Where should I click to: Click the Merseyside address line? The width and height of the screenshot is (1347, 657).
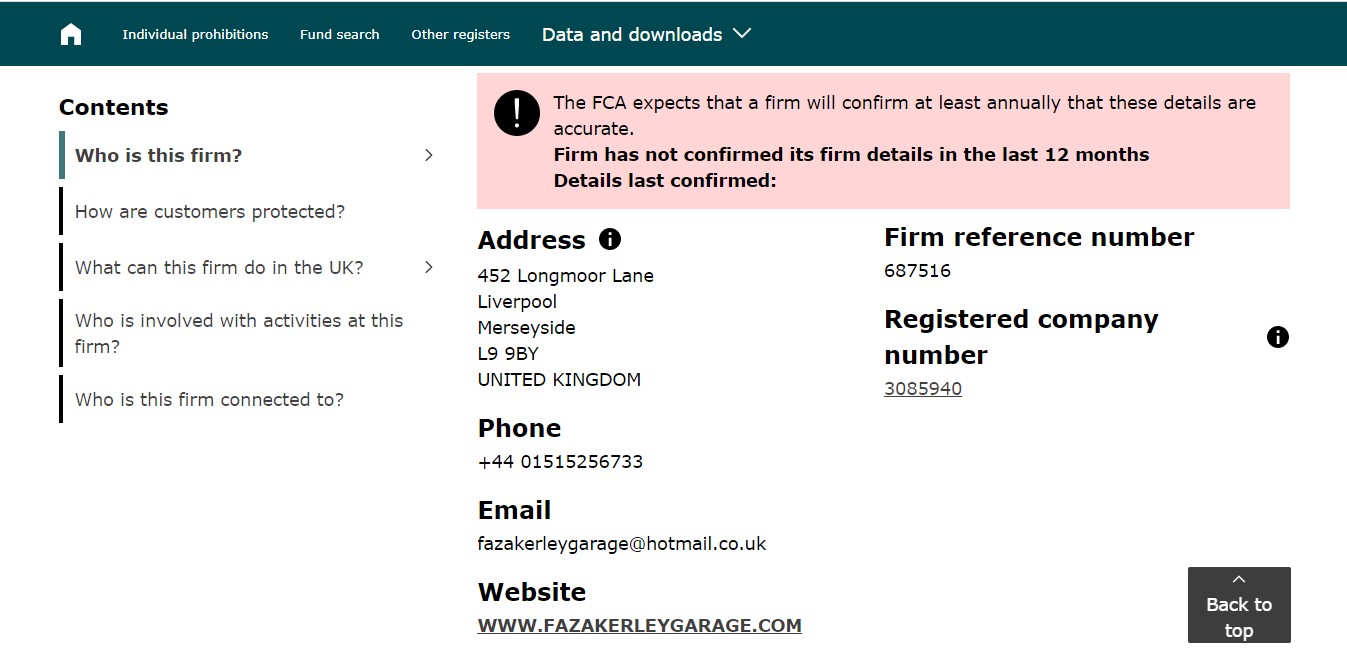527,327
